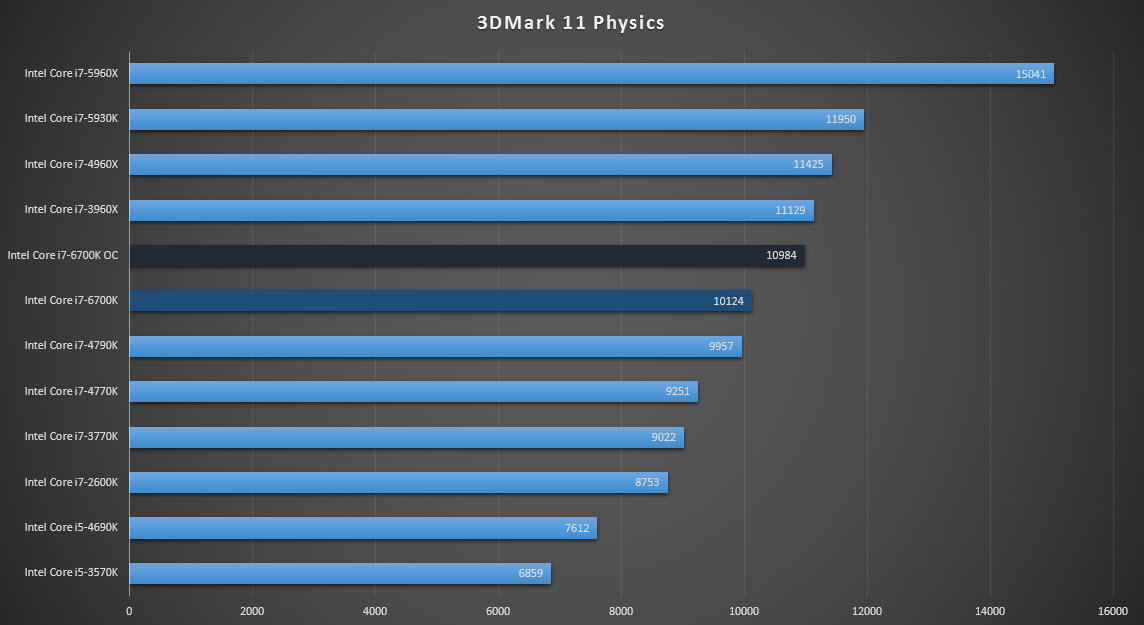The height and width of the screenshot is (625, 1144).
Task: Click the 3DMark 11 Physics chart title
Action: 571,22
